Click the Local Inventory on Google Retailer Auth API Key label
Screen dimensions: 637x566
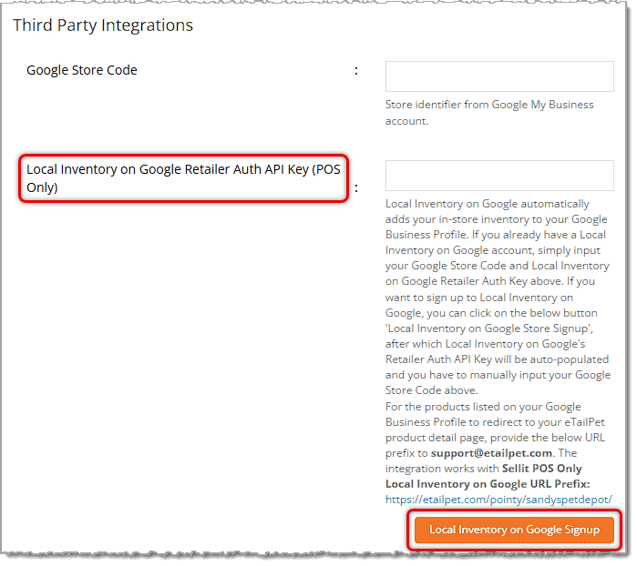point(183,178)
